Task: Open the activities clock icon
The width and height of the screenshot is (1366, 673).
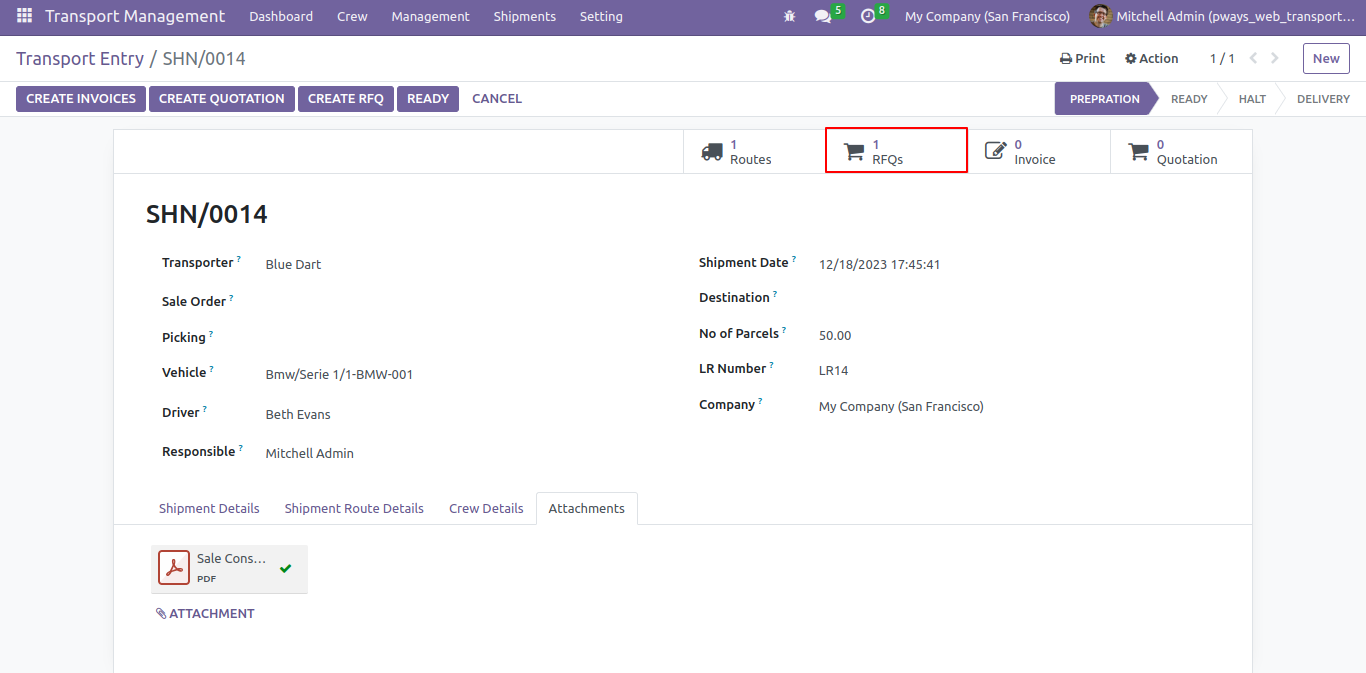Action: (x=868, y=17)
